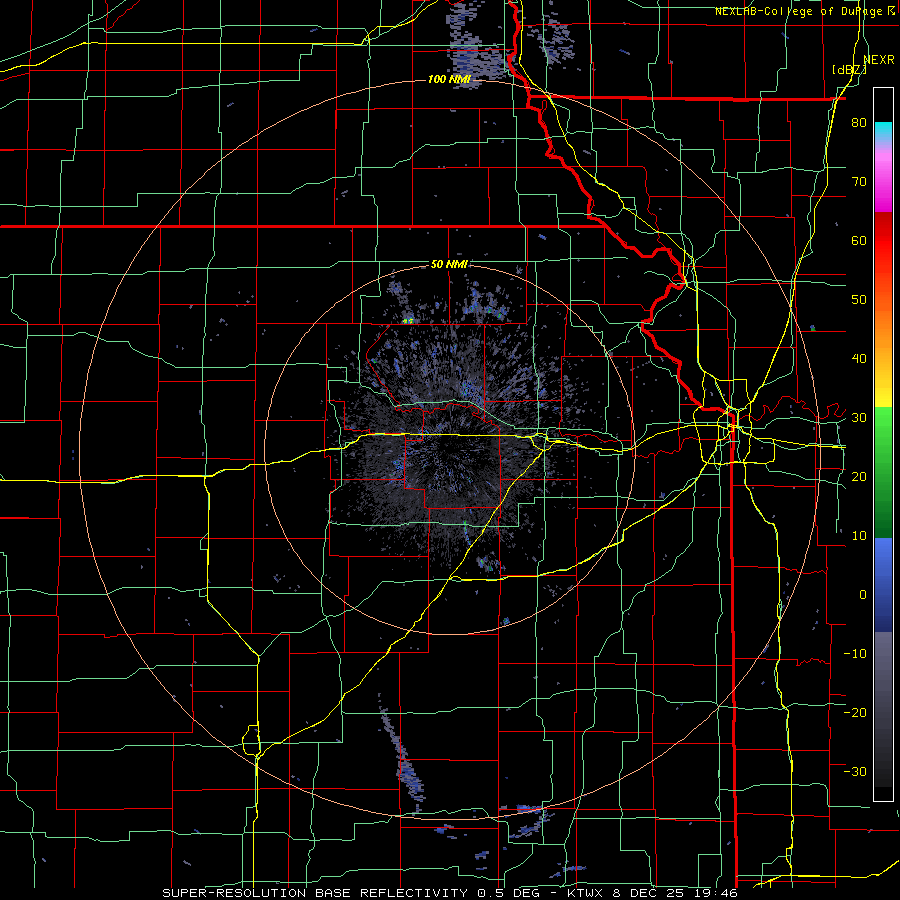
Task: Click the -10 value on the dBZ scale
Action: click(855, 653)
